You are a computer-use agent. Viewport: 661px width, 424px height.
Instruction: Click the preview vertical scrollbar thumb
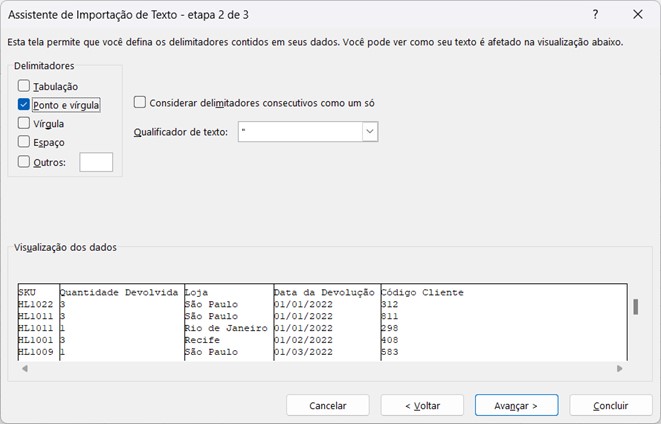tap(635, 306)
